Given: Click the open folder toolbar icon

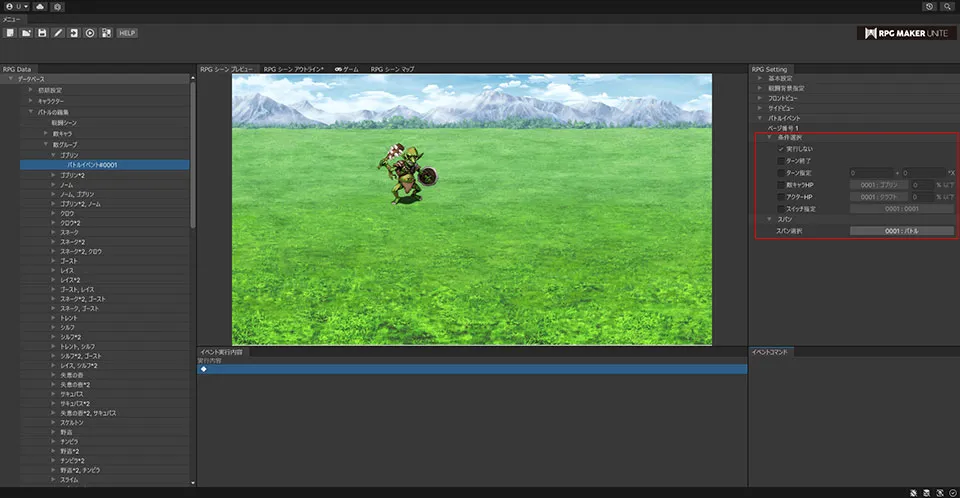Looking at the screenshot, I should (25, 33).
